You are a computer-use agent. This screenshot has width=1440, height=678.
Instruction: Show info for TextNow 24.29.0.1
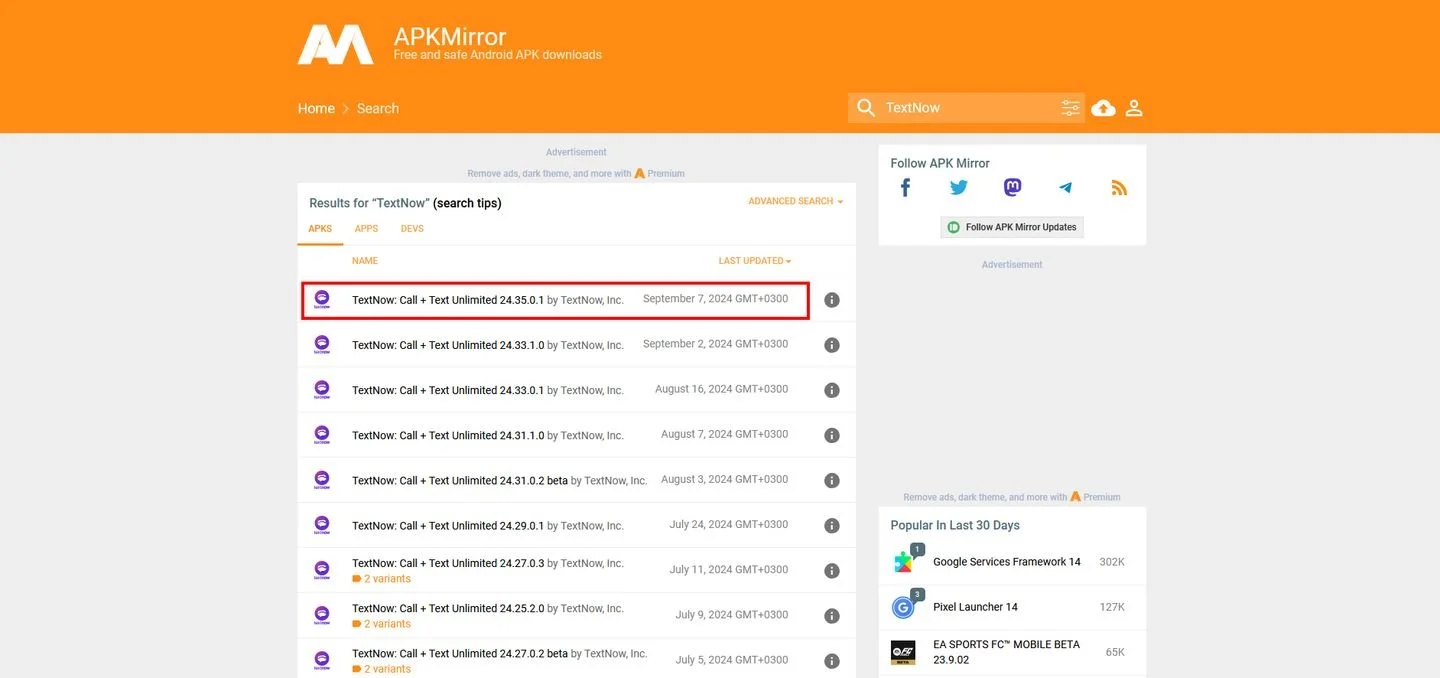831,525
